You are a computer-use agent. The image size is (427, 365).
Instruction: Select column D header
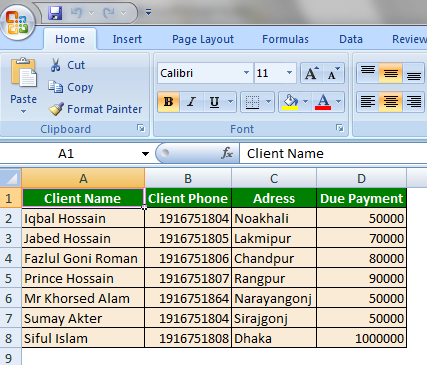(x=361, y=178)
